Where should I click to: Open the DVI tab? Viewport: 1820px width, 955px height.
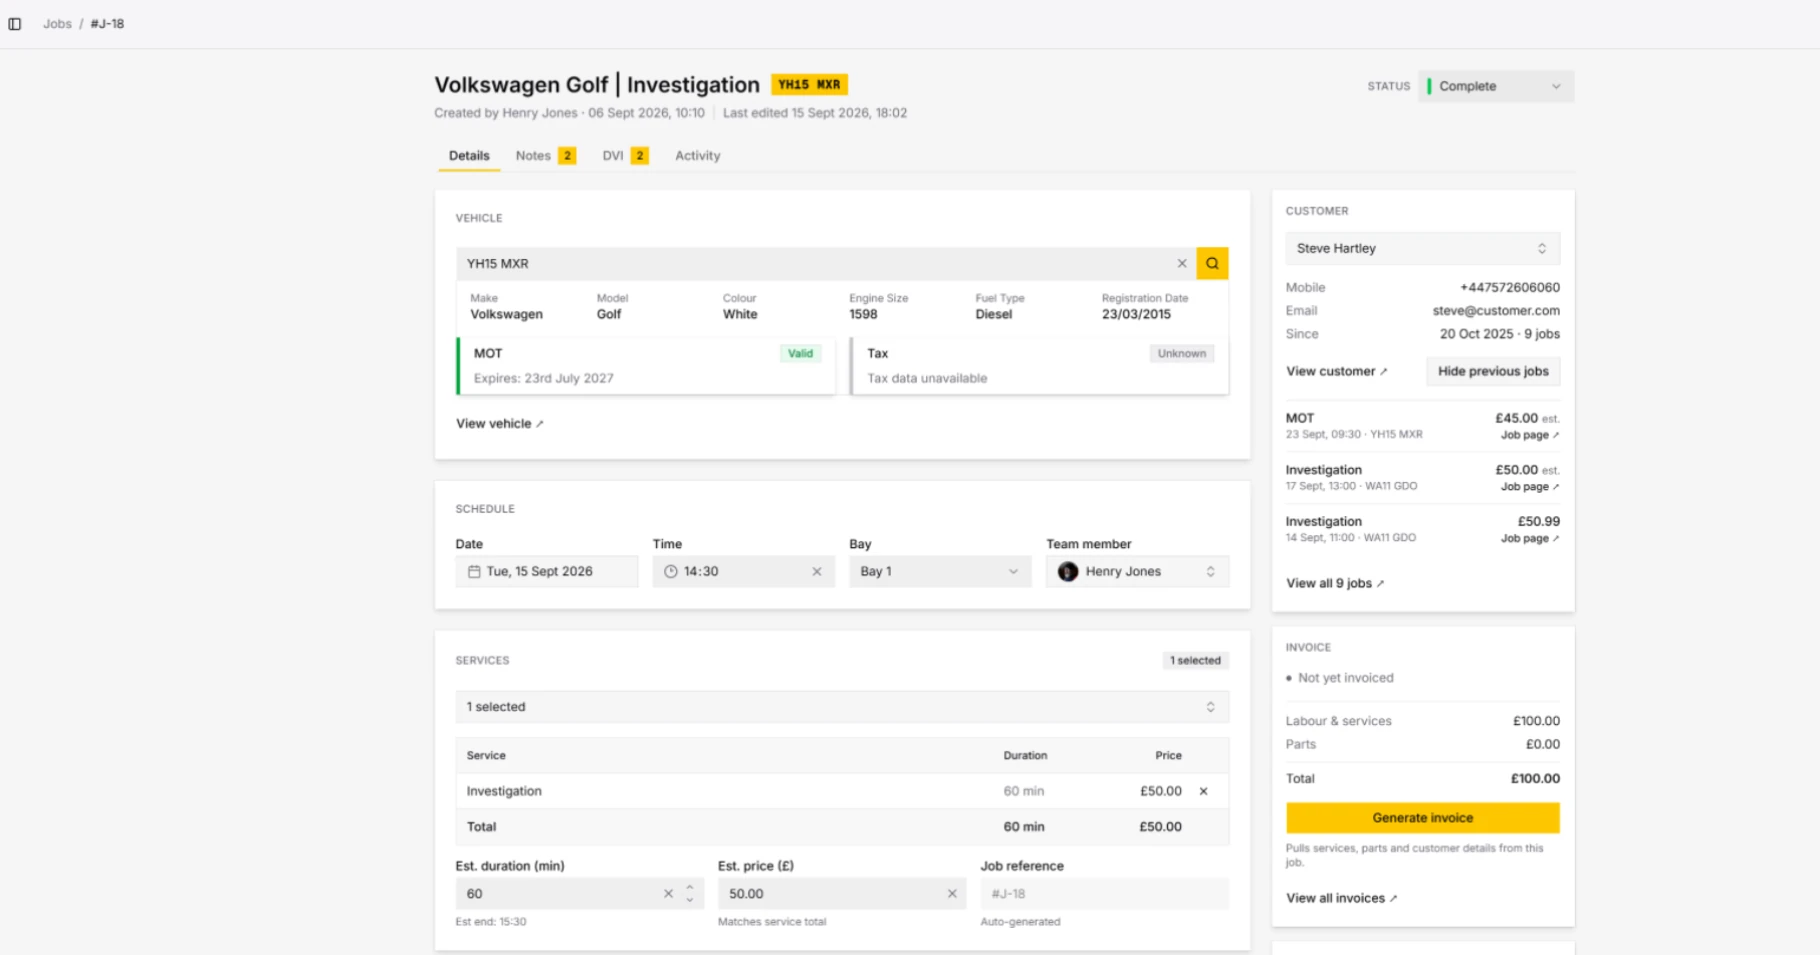tap(625, 156)
